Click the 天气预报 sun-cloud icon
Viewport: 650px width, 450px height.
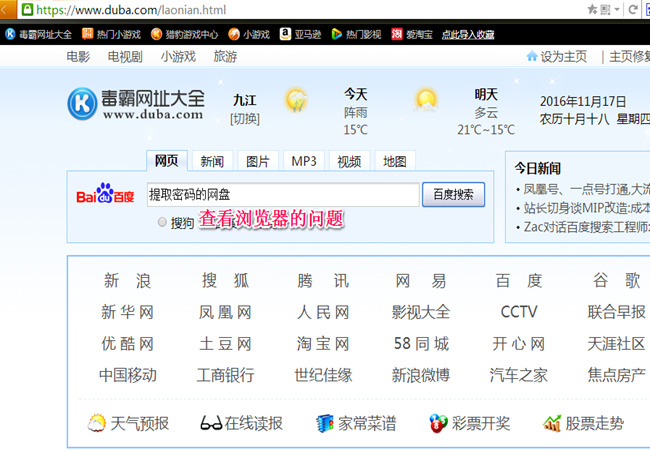coord(97,423)
